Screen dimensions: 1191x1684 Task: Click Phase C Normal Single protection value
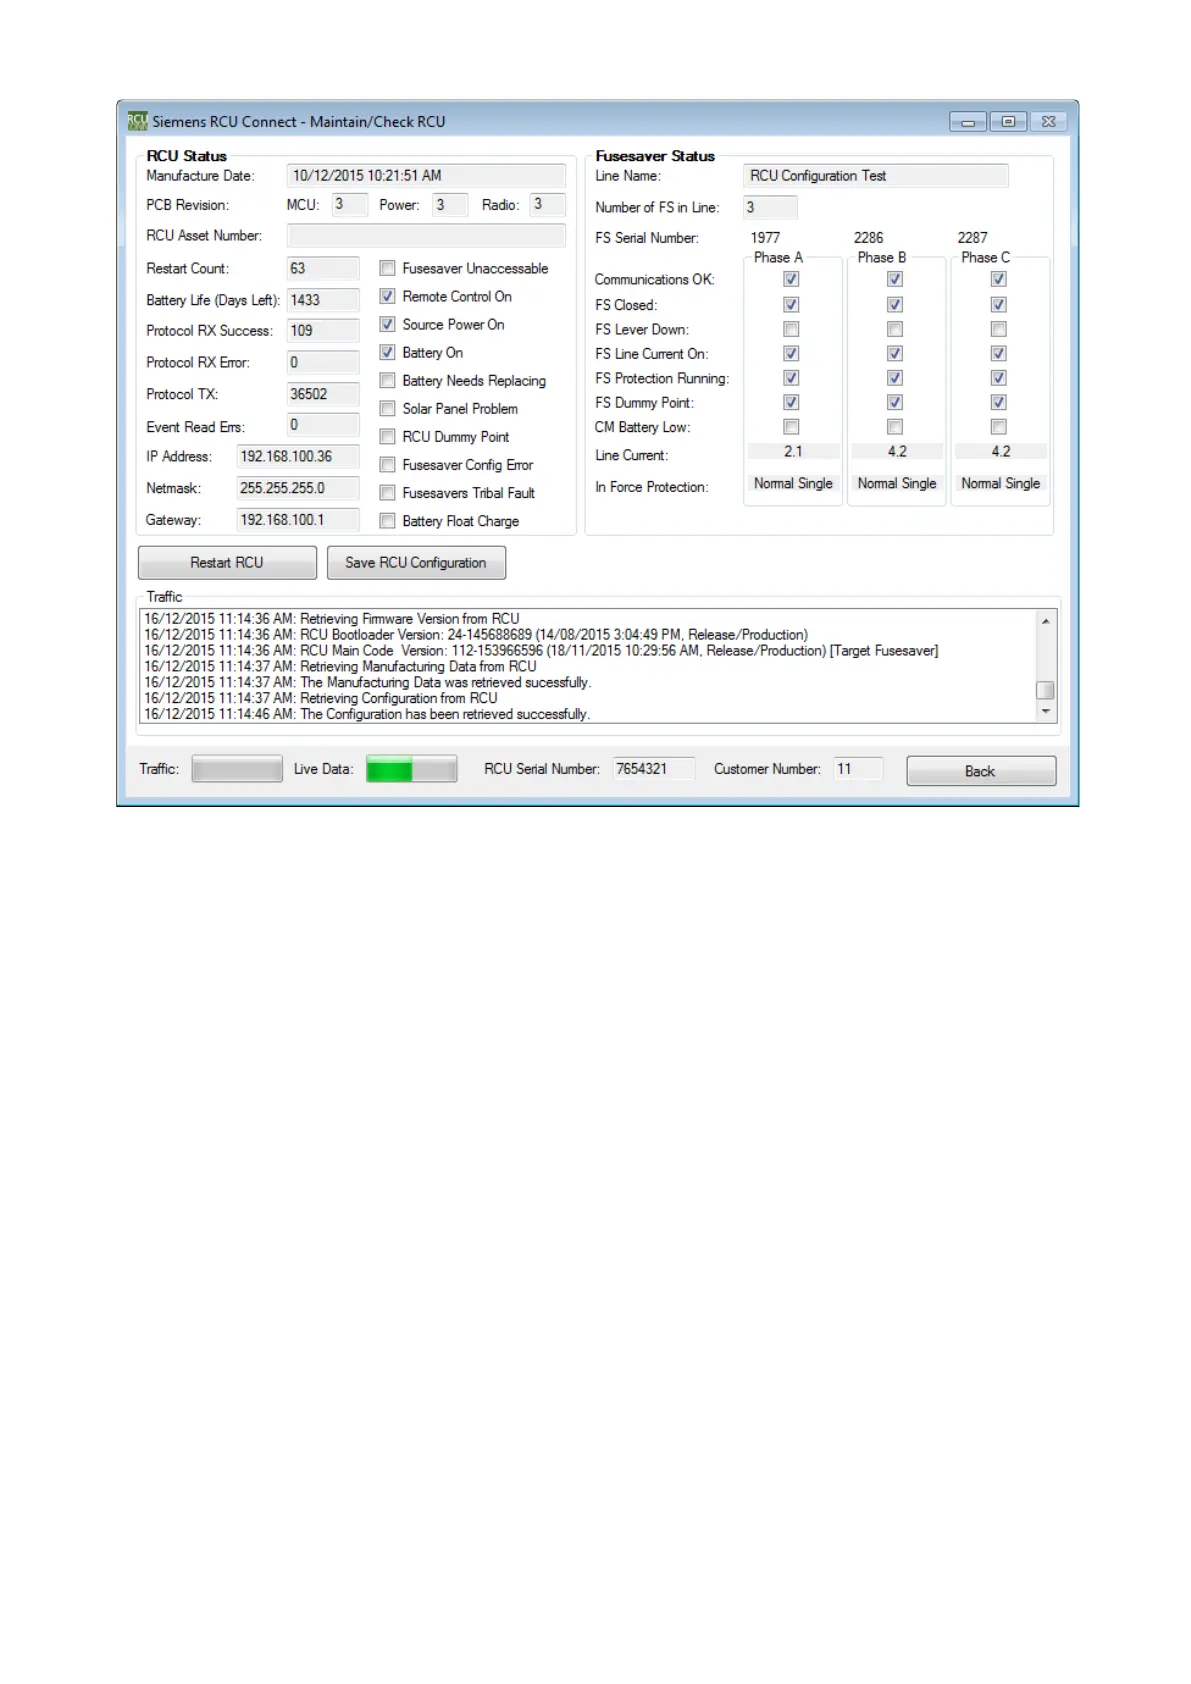[x=1001, y=483]
